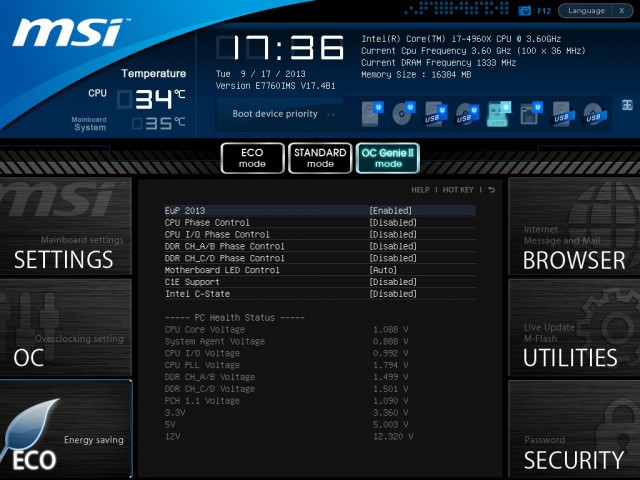Click the Version E7760IMS V17.4B1 text
The width and height of the screenshot is (640, 480).
276,86
